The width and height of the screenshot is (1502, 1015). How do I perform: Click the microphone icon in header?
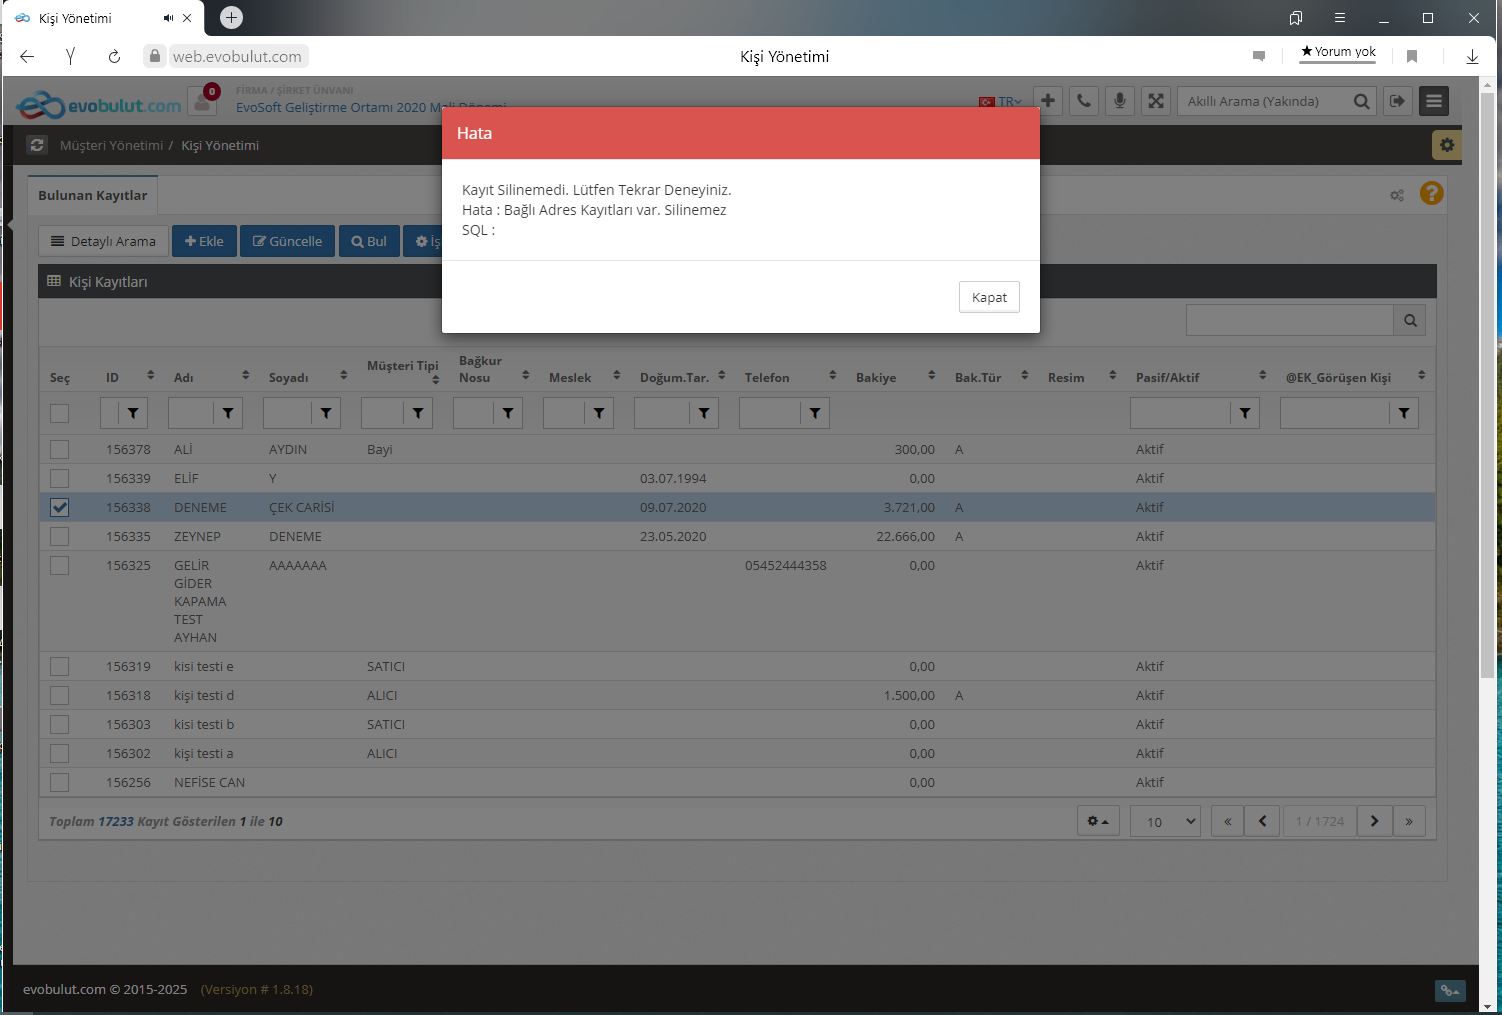coord(1120,101)
